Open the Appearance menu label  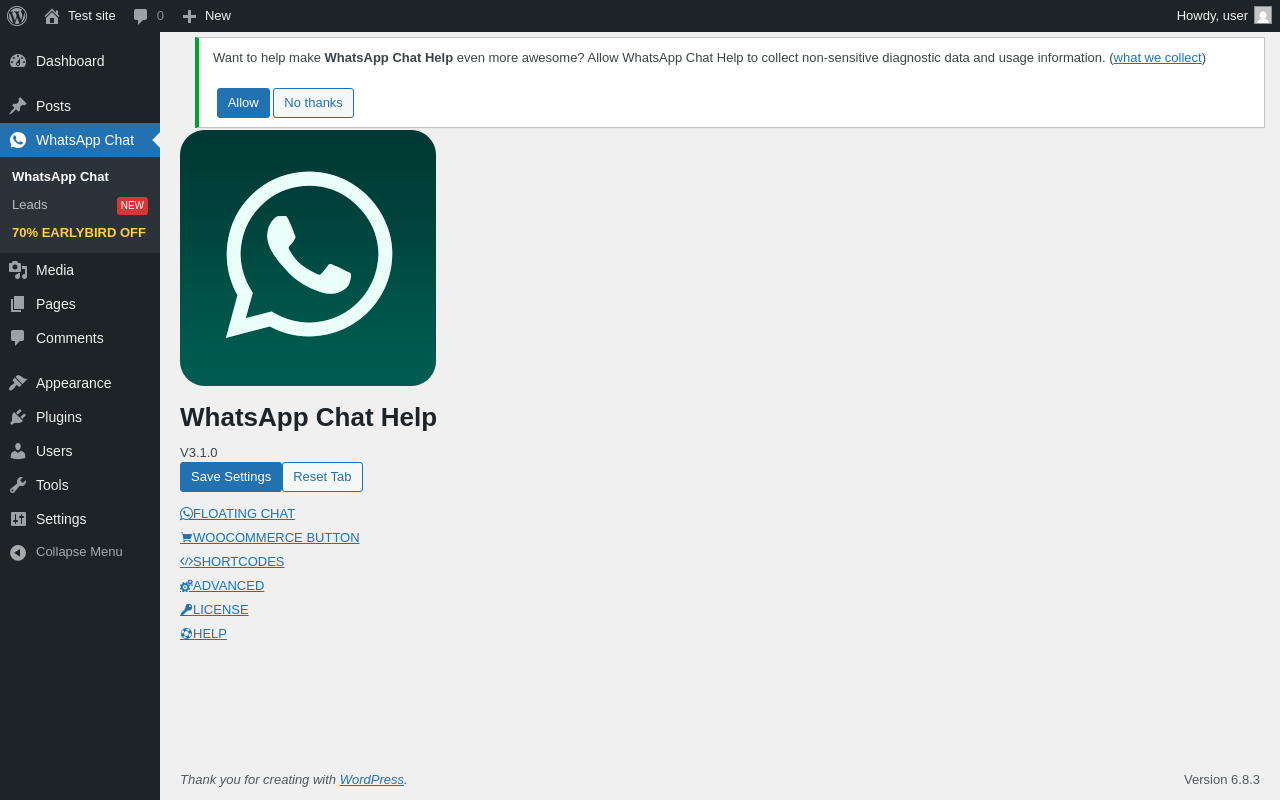74,383
